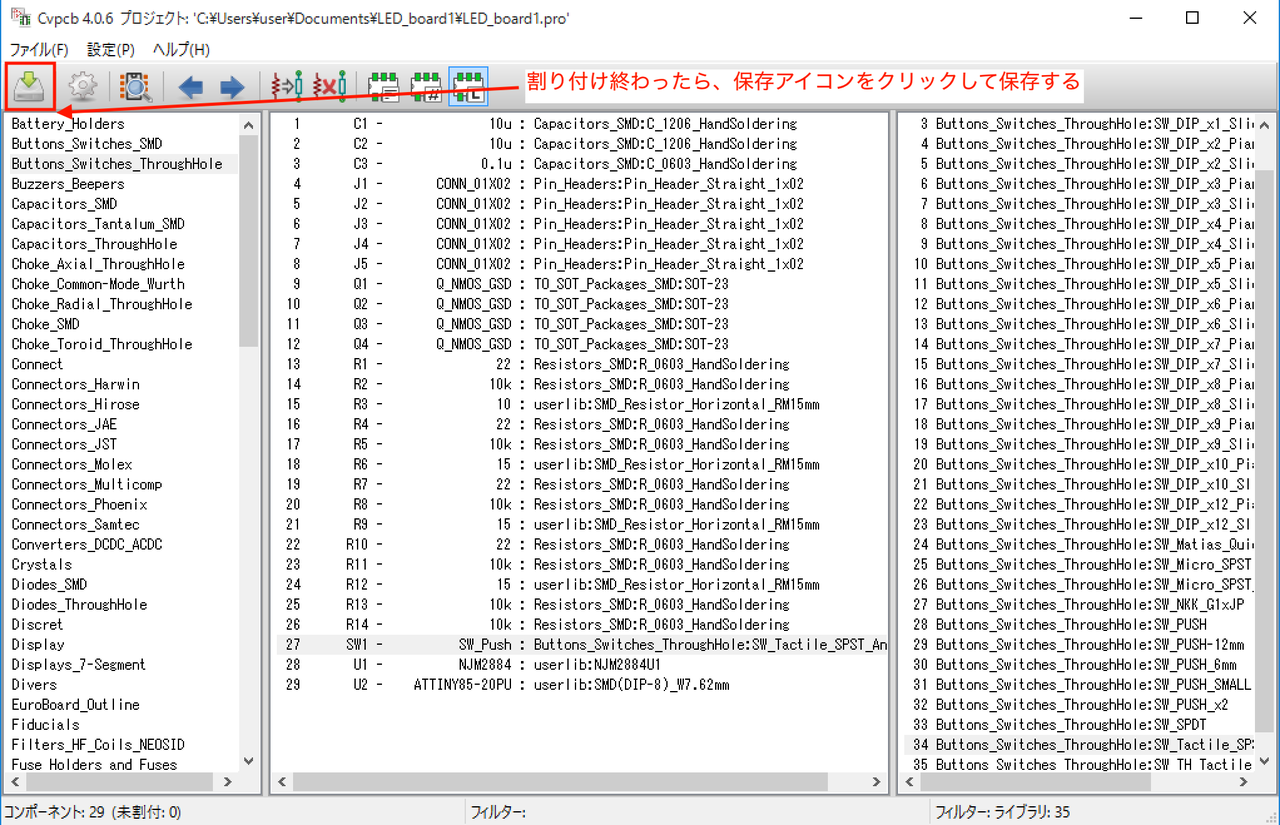Select component J5 CONN_01X02 row
Image resolution: width=1280 pixels, height=825 pixels.
(x=580, y=264)
